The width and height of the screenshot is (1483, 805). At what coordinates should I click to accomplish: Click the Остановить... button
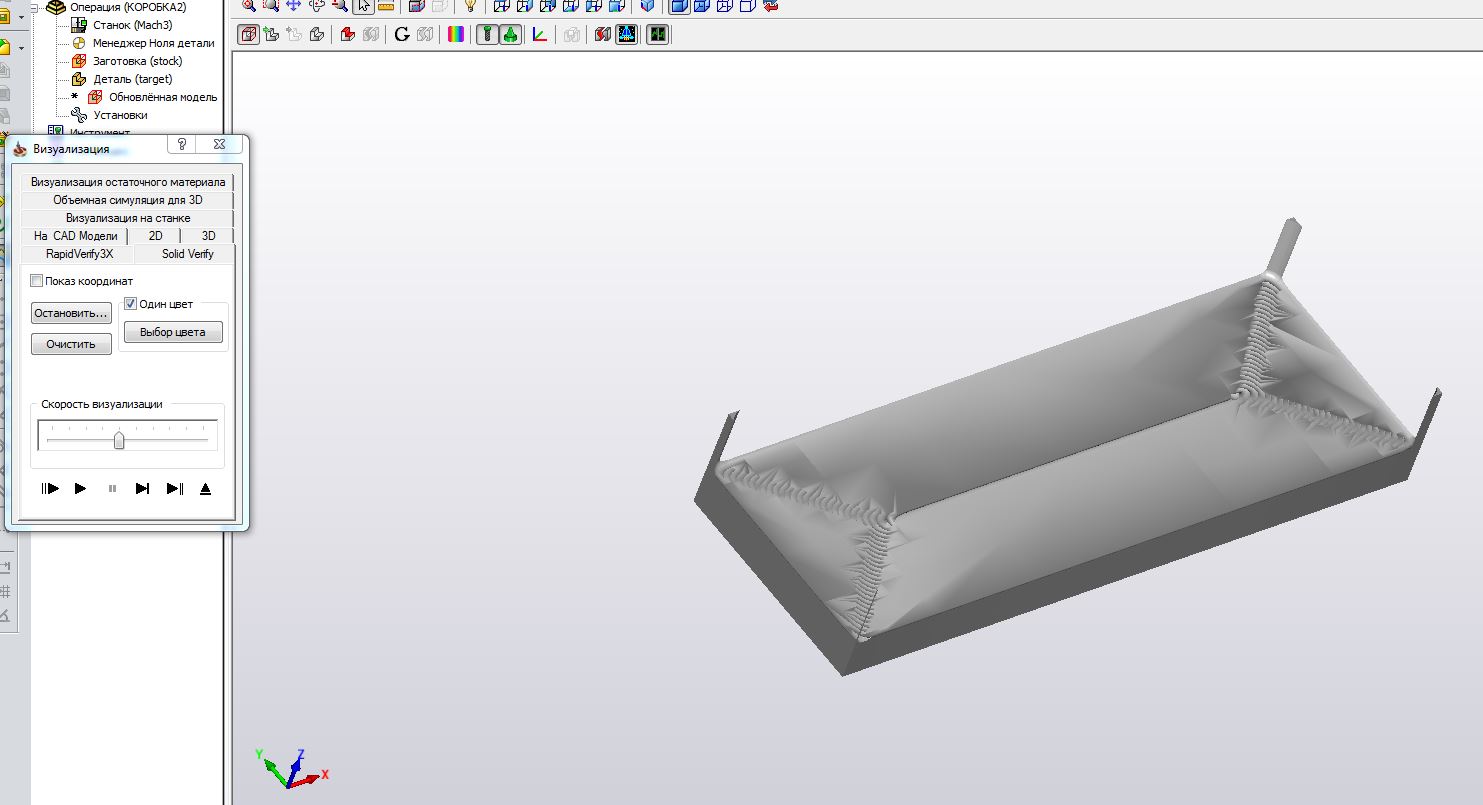tap(71, 313)
